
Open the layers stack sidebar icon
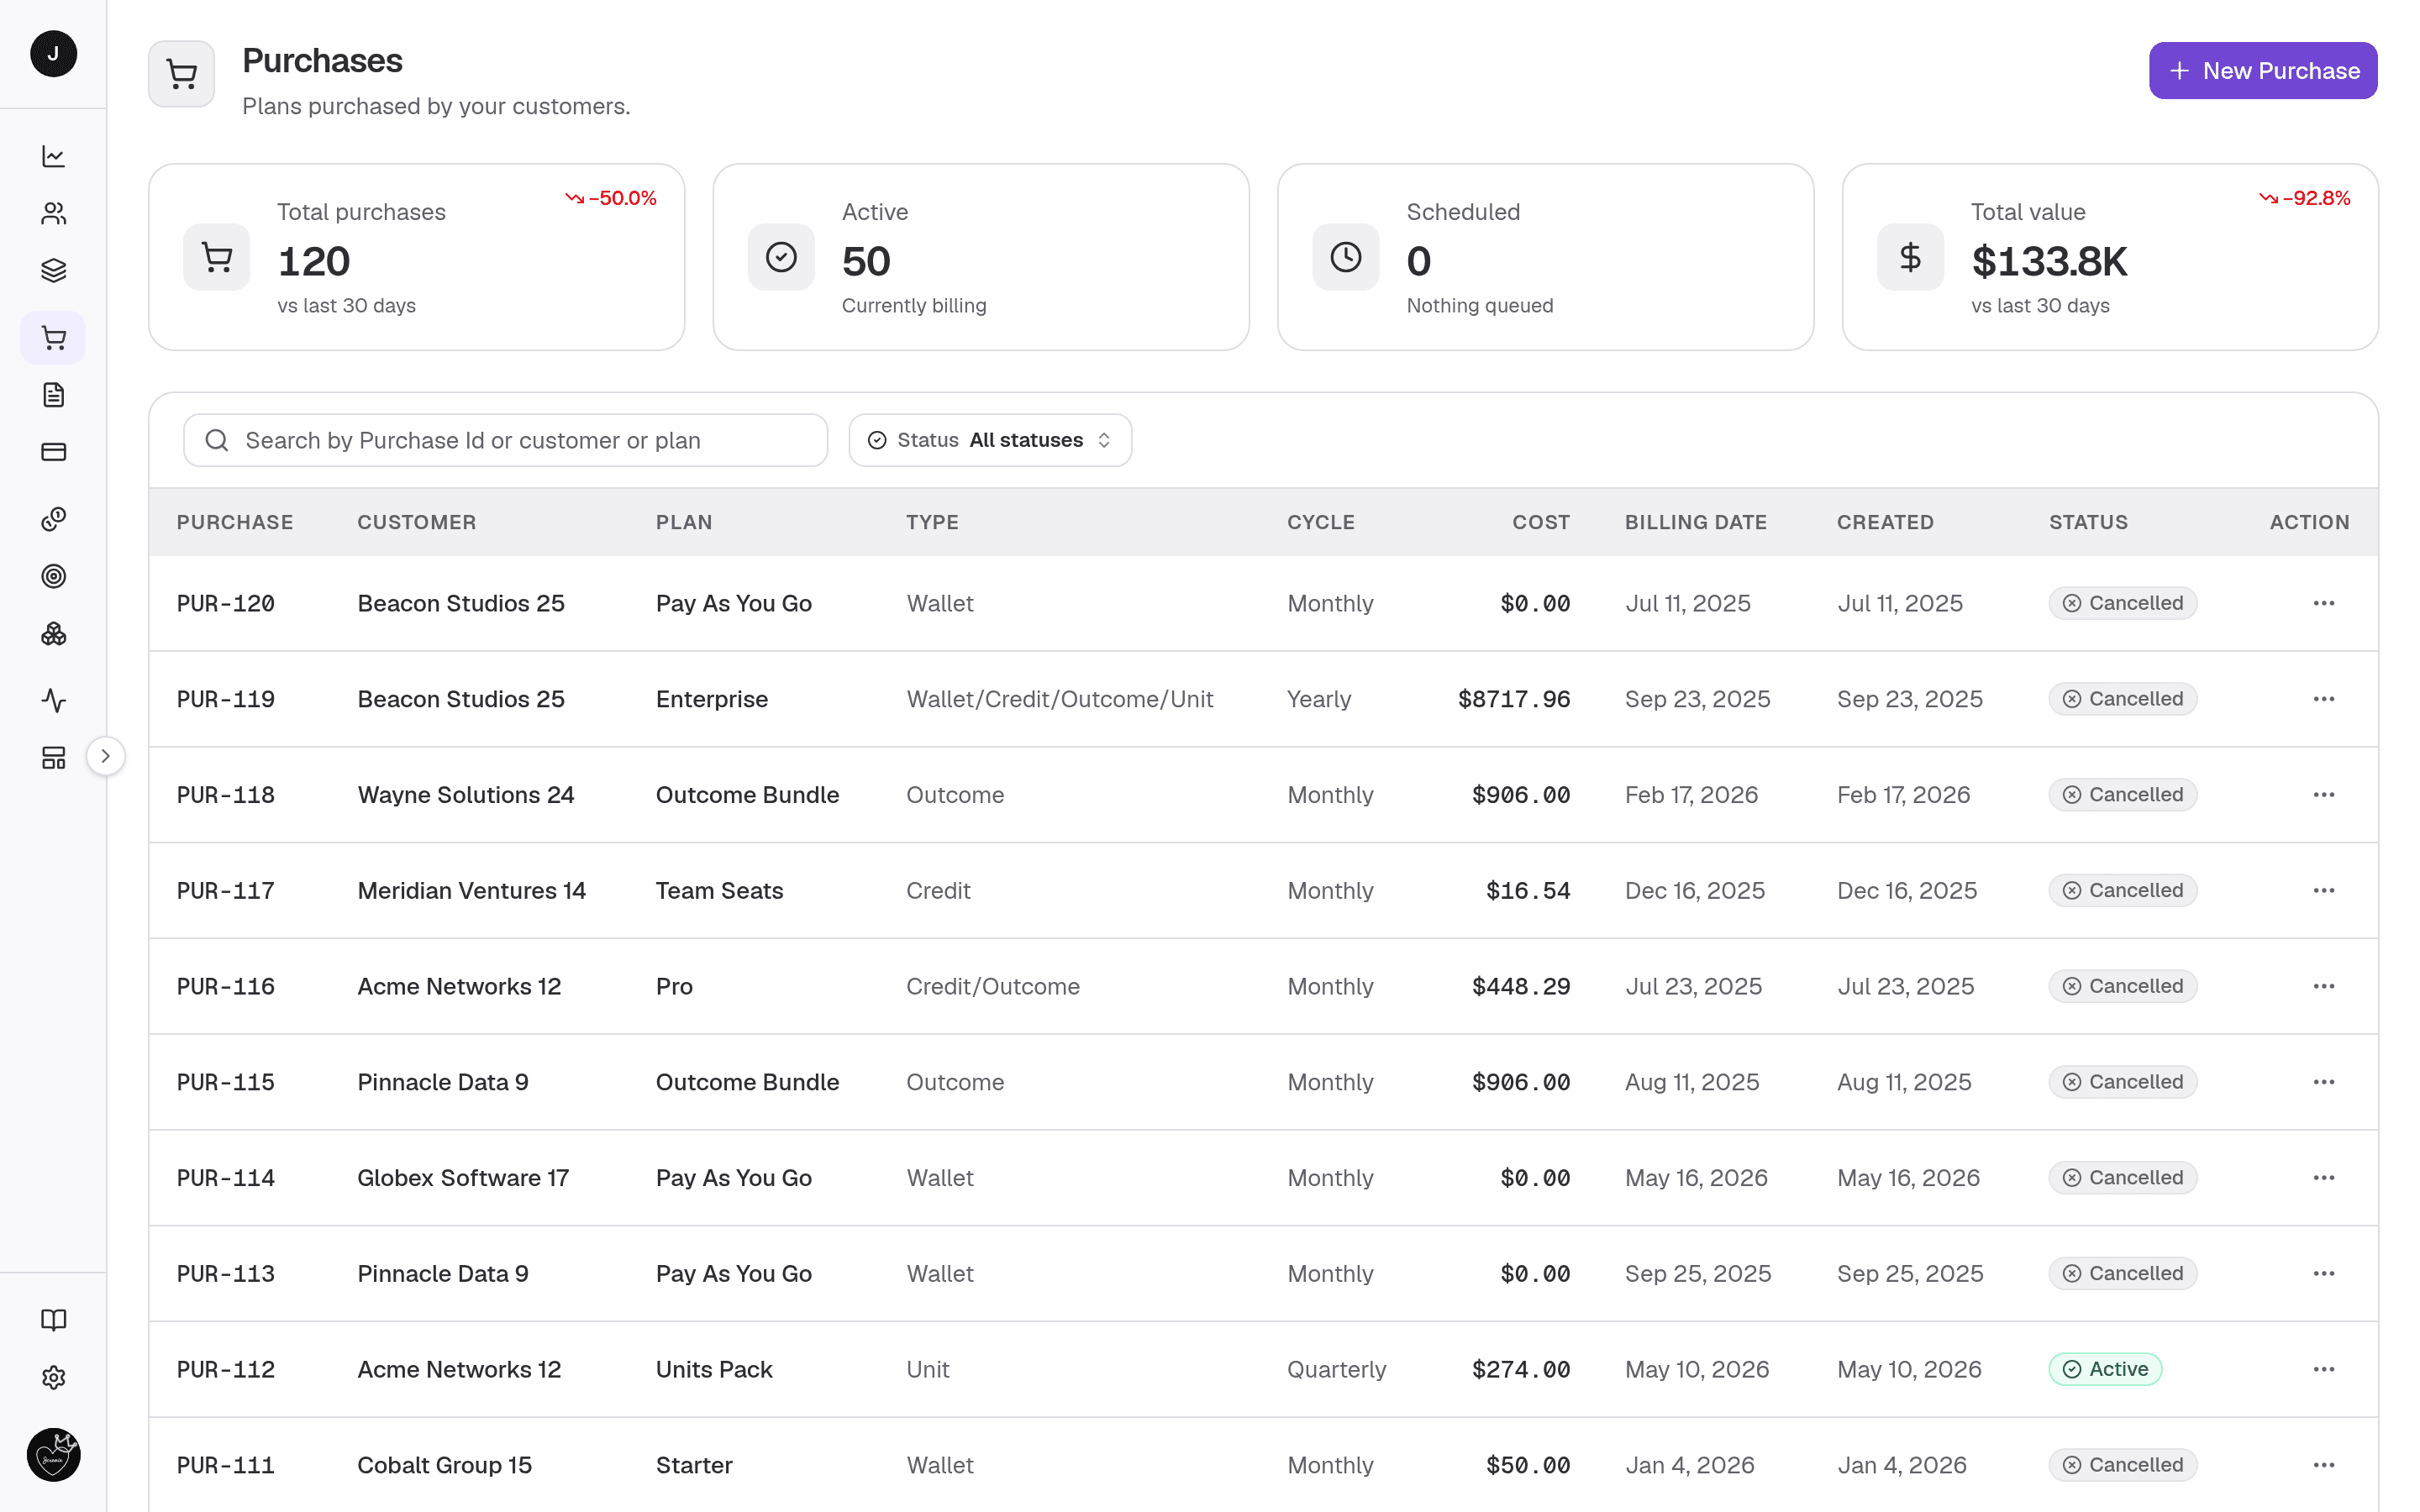click(x=53, y=270)
